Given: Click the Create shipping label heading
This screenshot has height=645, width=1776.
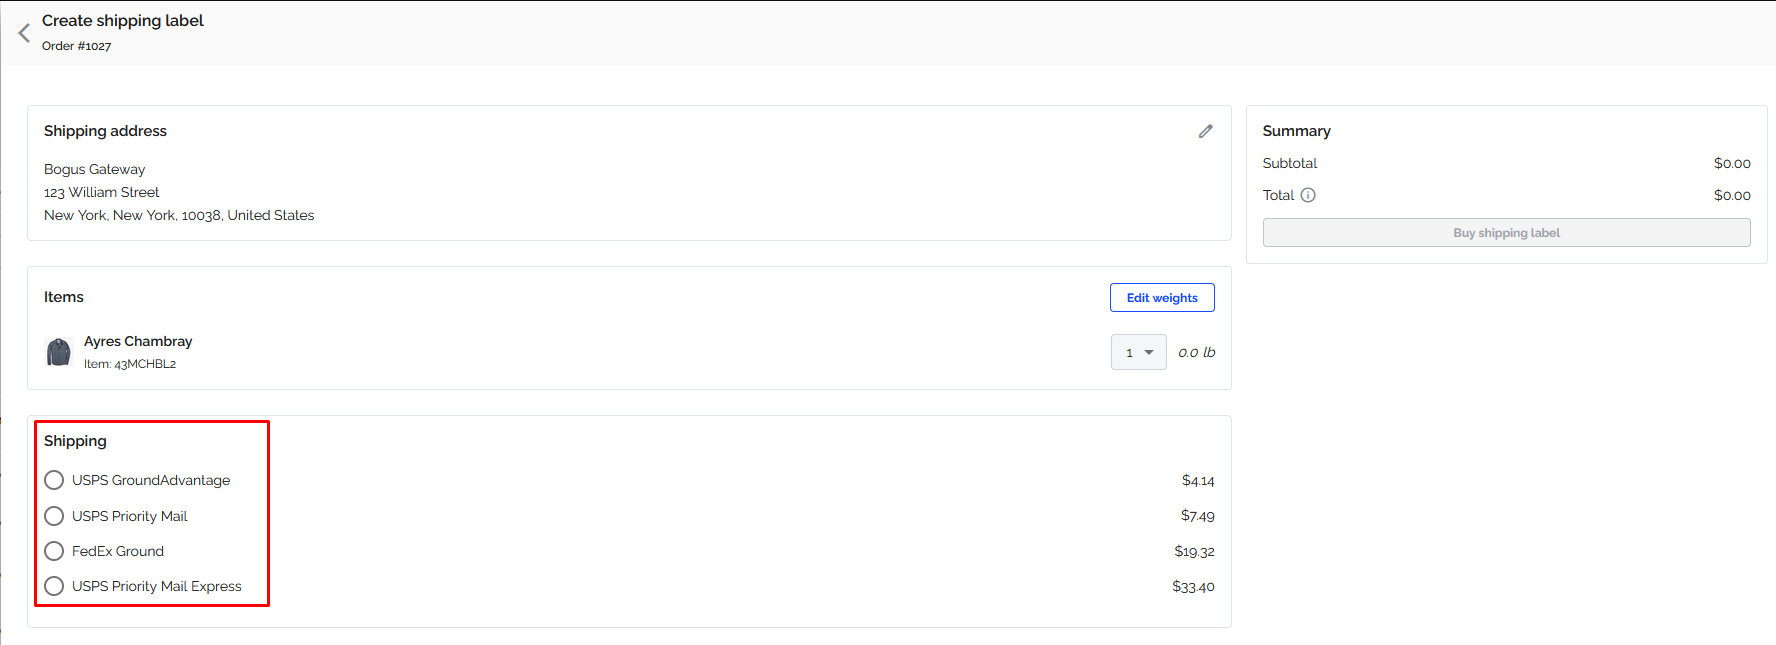Looking at the screenshot, I should [x=123, y=20].
